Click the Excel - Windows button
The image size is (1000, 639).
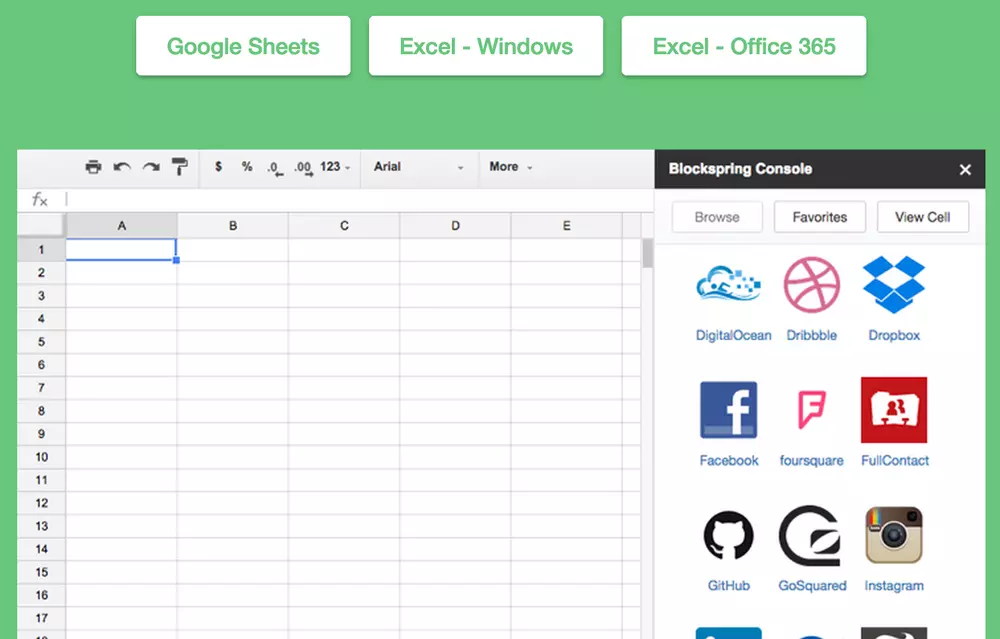pos(486,46)
